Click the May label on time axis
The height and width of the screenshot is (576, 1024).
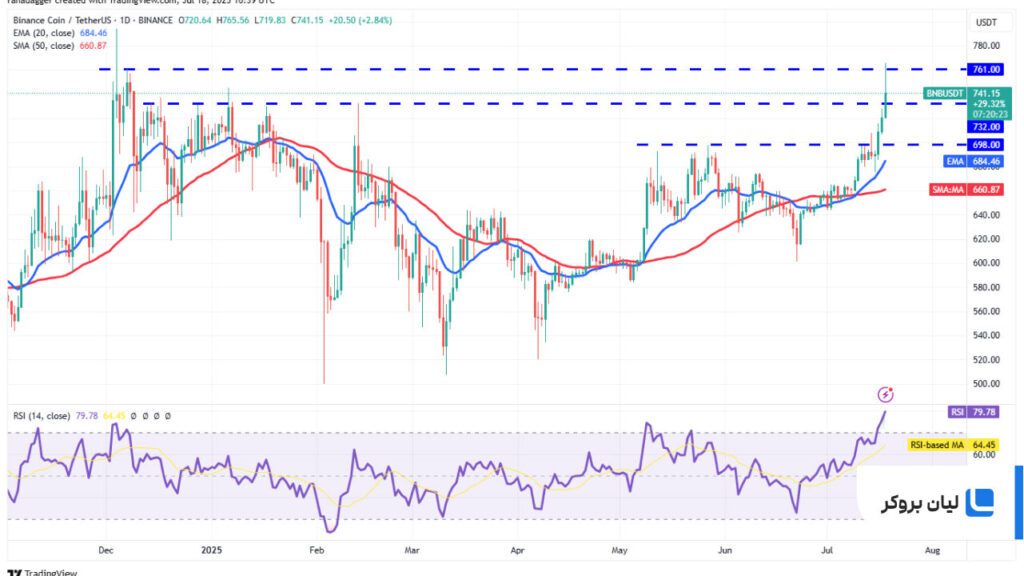(x=620, y=551)
